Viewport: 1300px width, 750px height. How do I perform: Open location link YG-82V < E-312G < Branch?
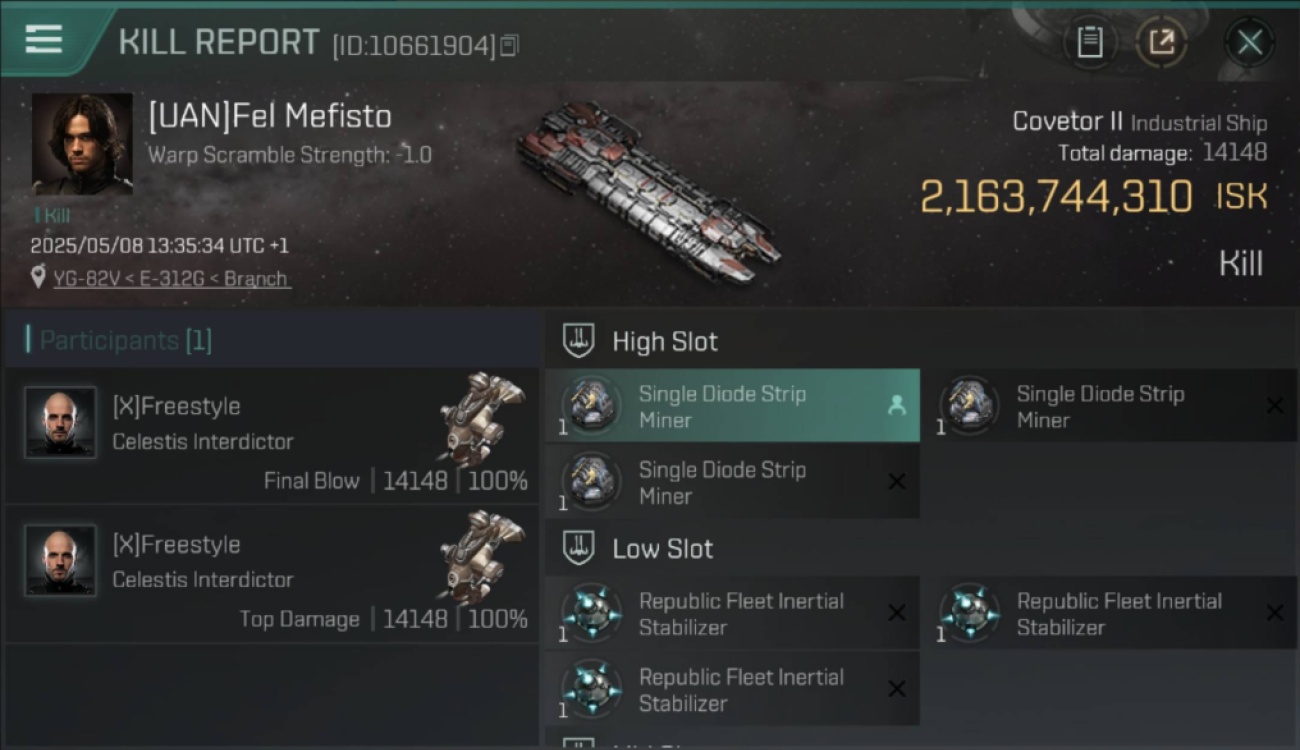(x=170, y=278)
